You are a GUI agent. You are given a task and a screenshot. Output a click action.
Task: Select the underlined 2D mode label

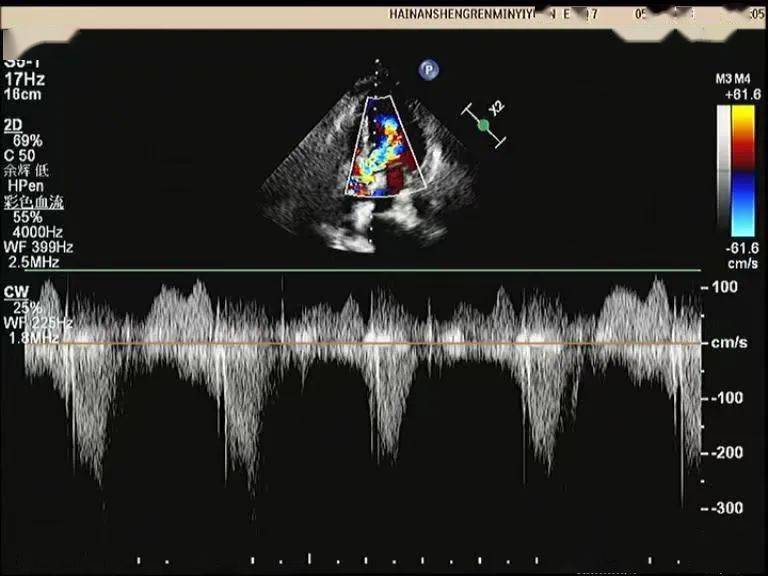tap(14, 126)
